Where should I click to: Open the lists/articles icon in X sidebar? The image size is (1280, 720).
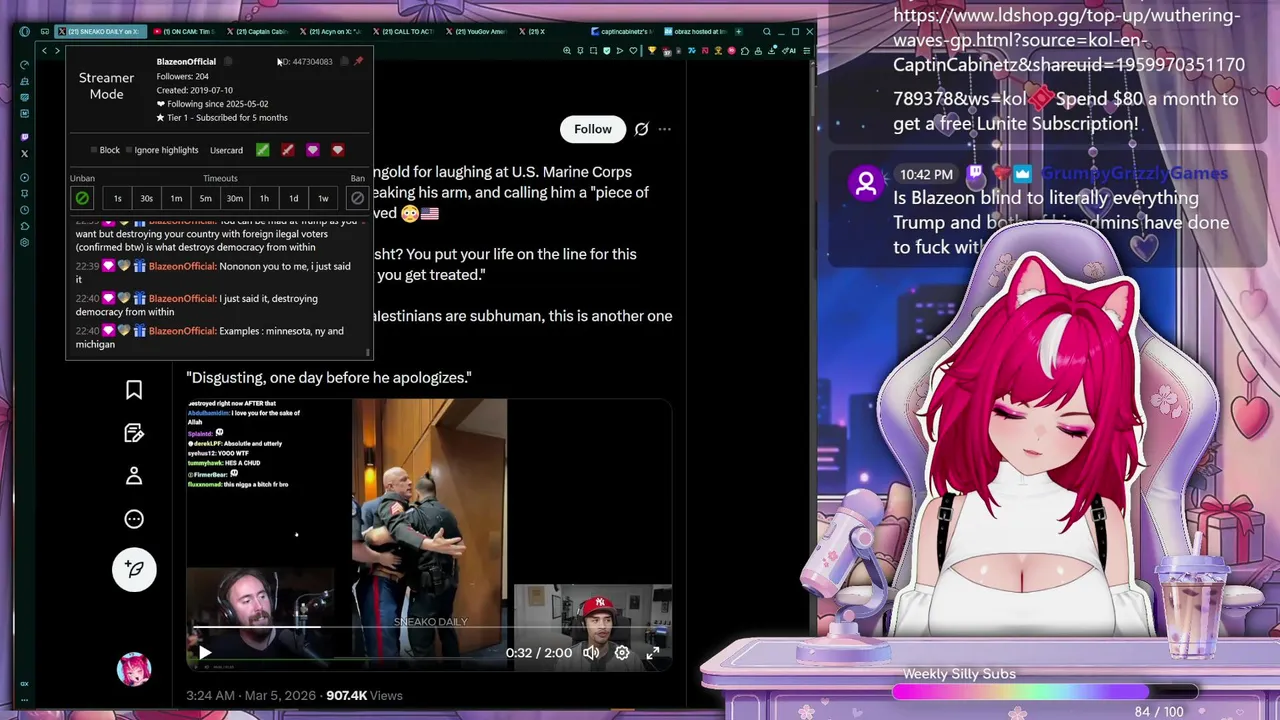tap(134, 433)
